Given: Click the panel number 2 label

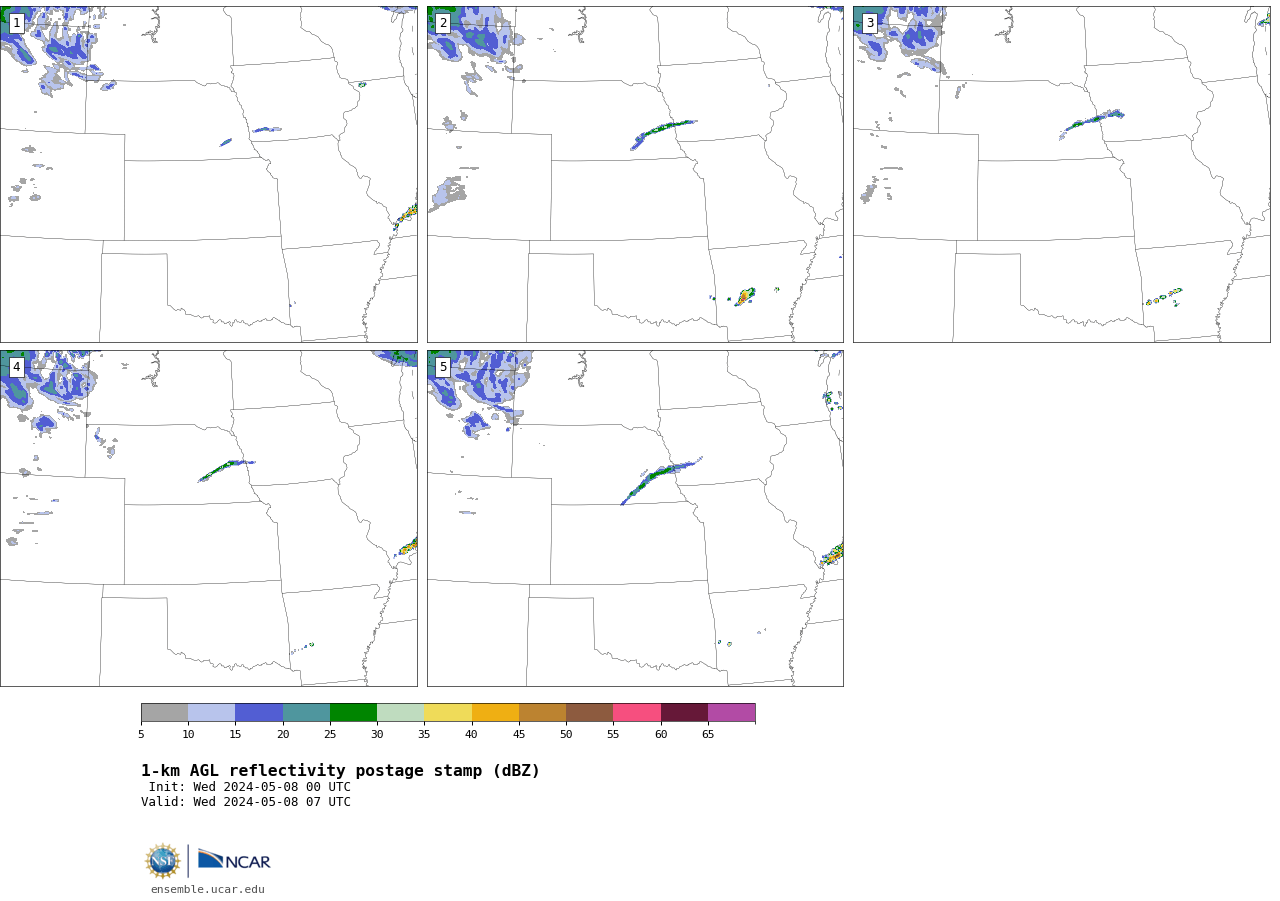Looking at the screenshot, I should coord(443,23).
